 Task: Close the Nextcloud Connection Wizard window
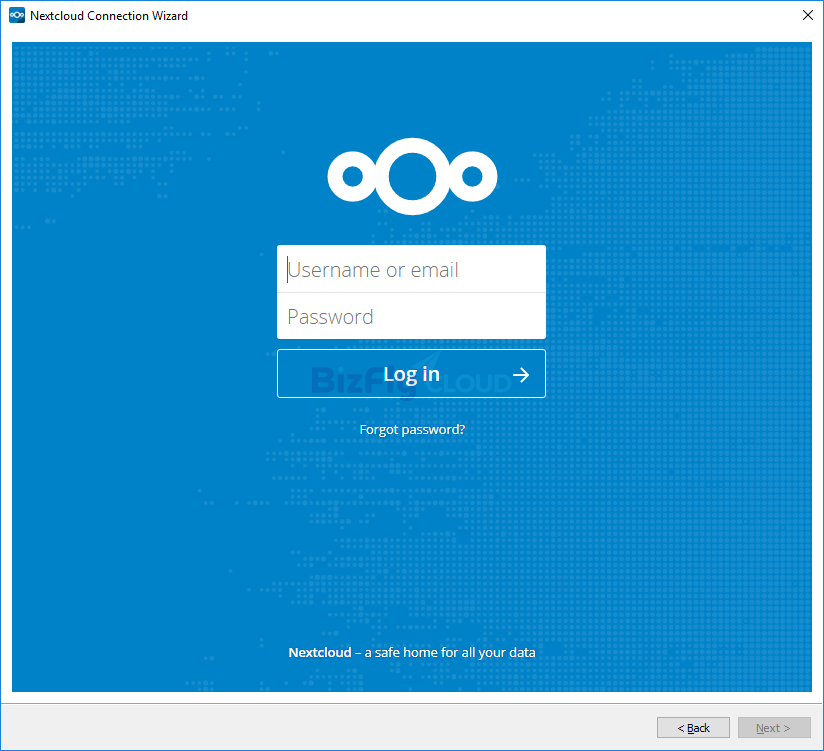[808, 15]
